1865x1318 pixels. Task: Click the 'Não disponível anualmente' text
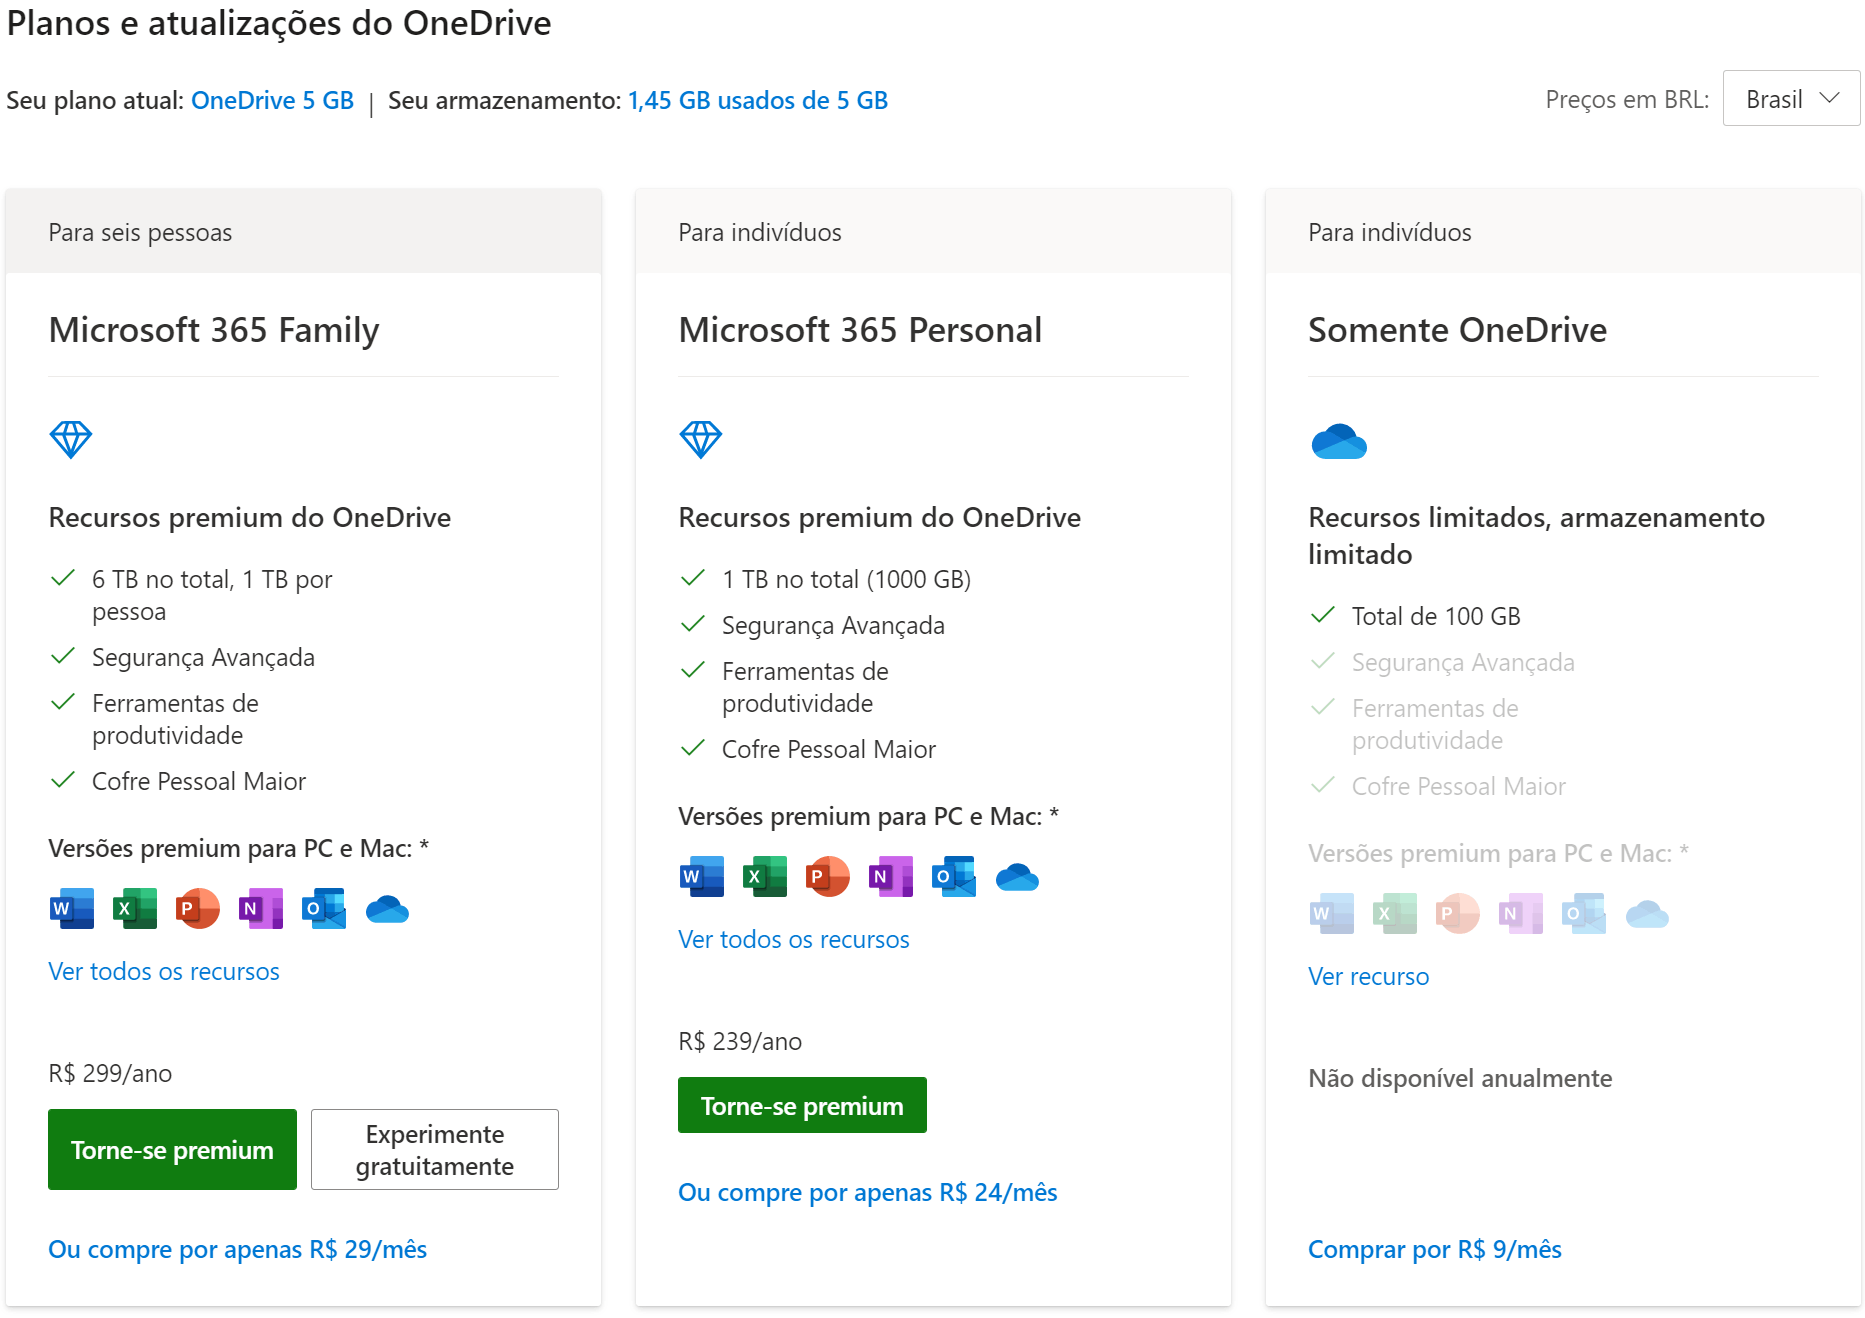pyautogui.click(x=1460, y=1078)
